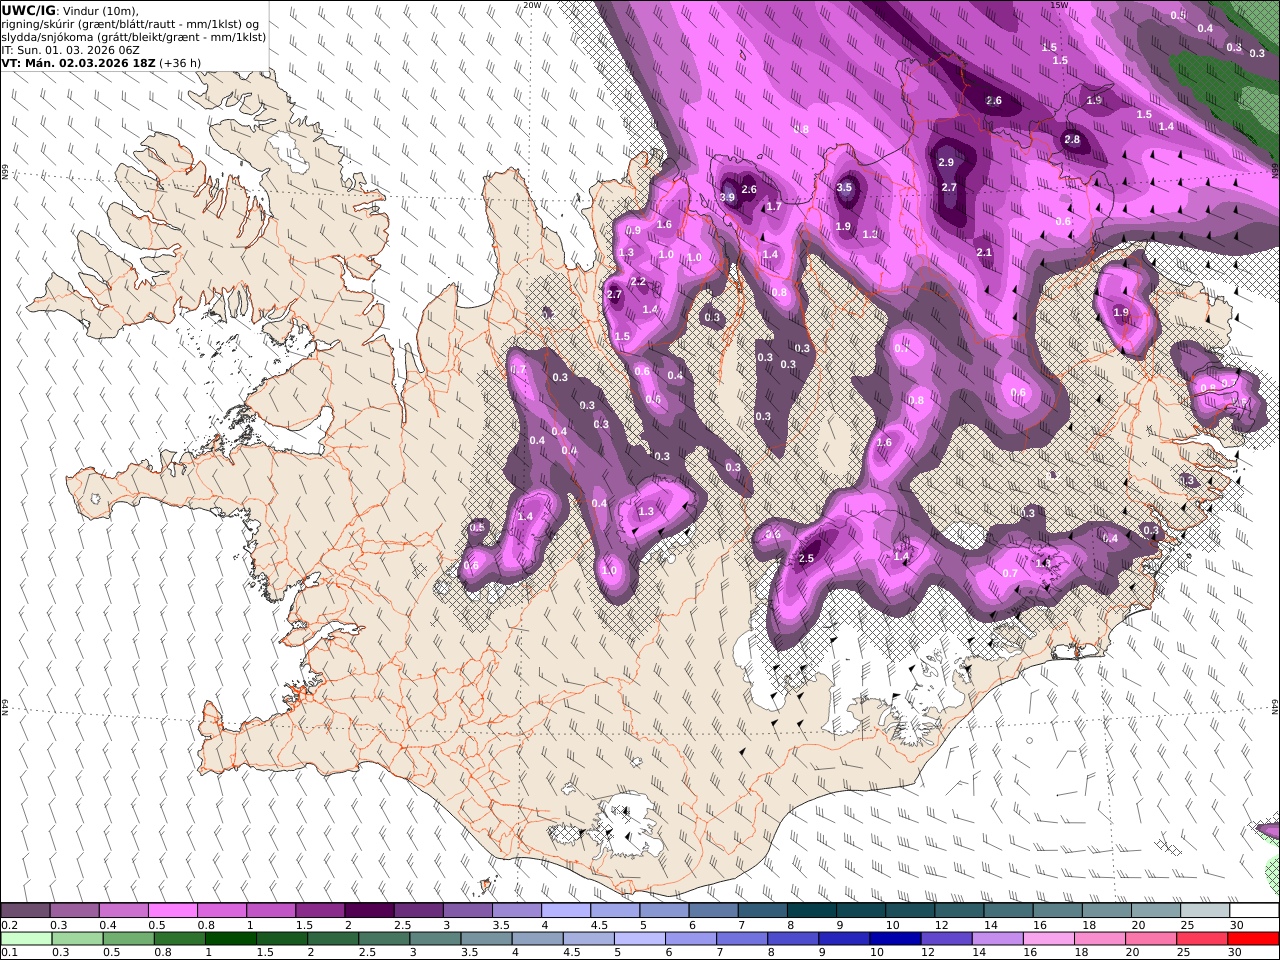Select the 'slydda/snjókoma' legend description line
This screenshot has height=960, width=1280.
134,36
